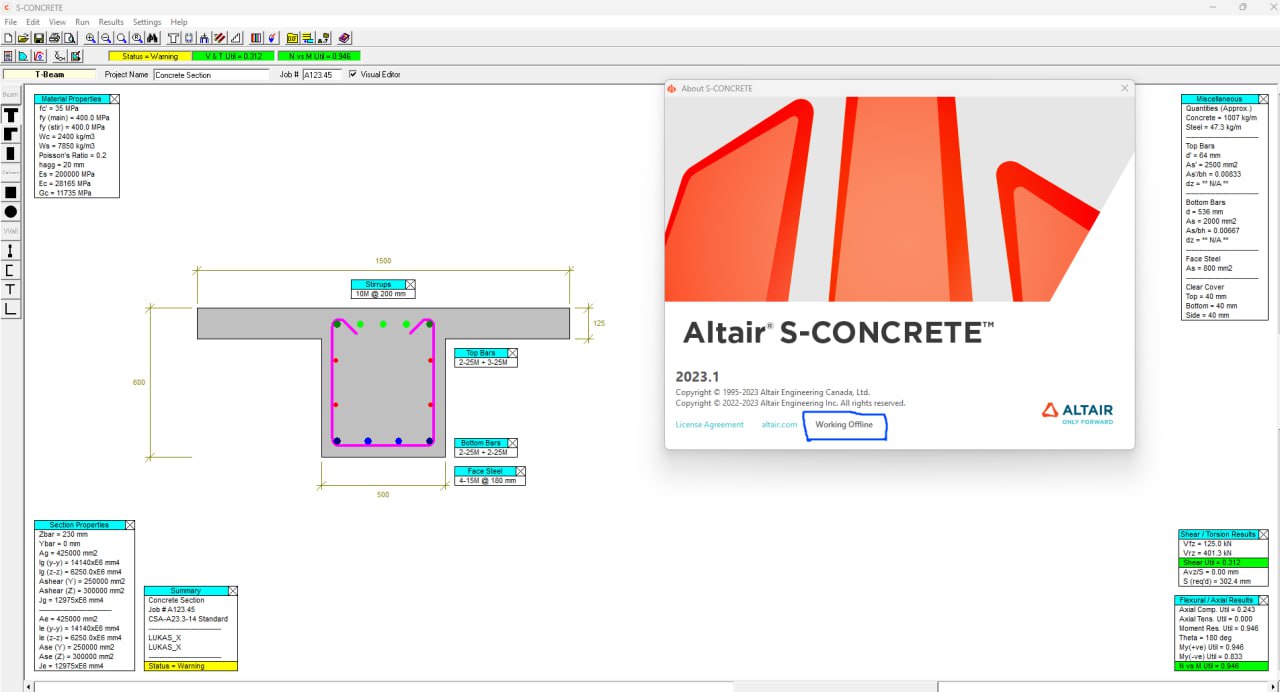Click the green N vs M Util indicator
This screenshot has width=1280, height=692.
pos(319,56)
